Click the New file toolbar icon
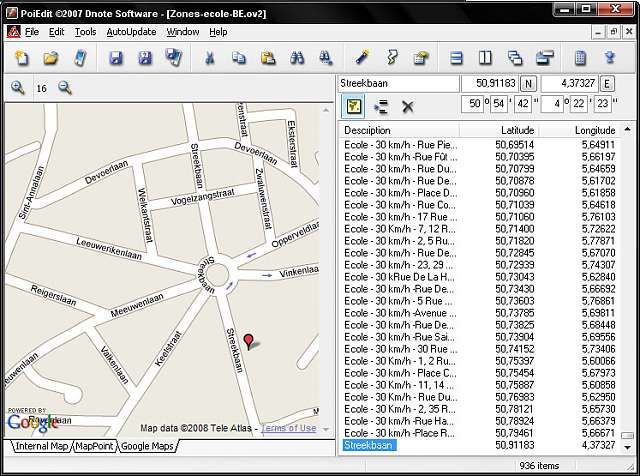Image resolution: width=640 pixels, height=476 pixels. (x=21, y=58)
